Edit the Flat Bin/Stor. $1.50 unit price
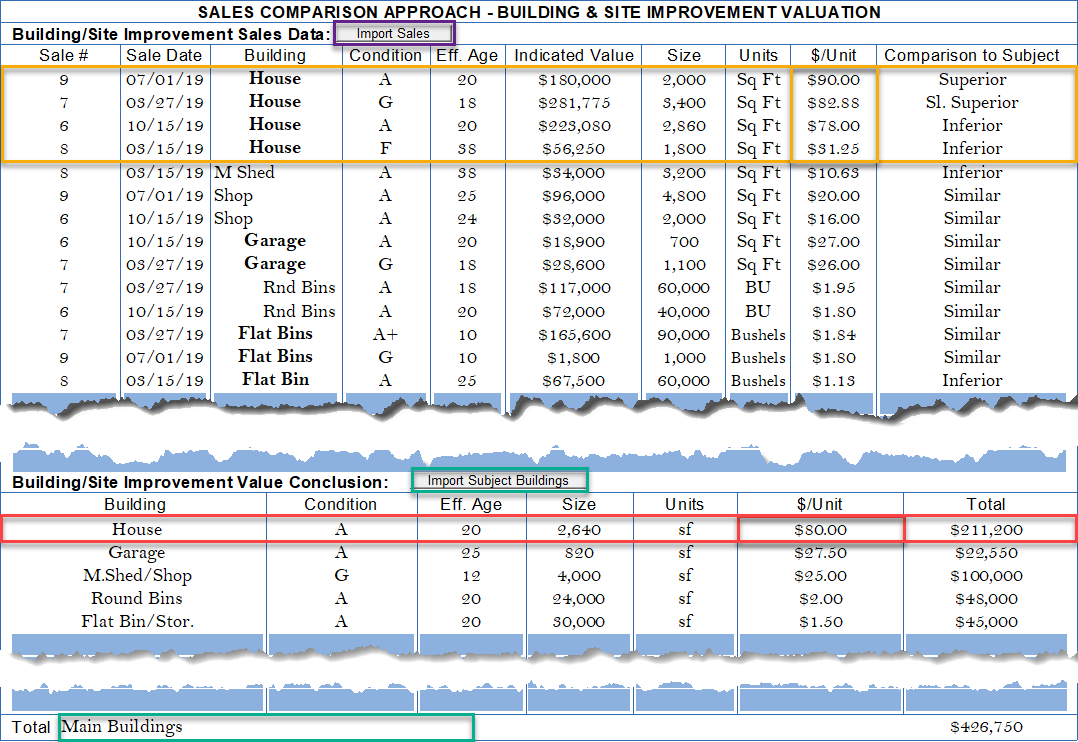This screenshot has width=1078, height=742. click(x=820, y=622)
